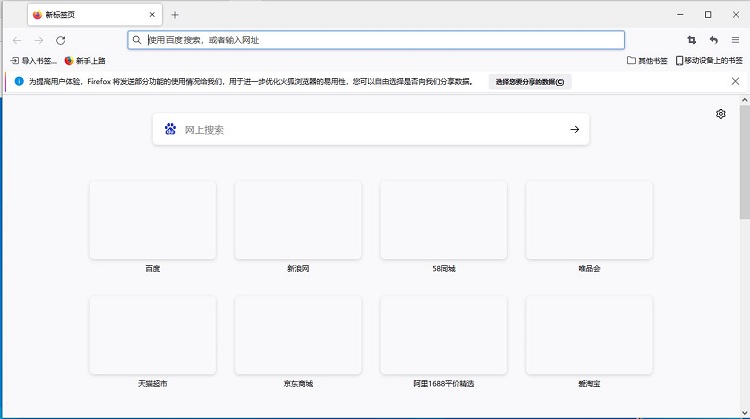This screenshot has height=419, width=750.
Task: Click the undo arrow toolbar icon
Action: (714, 40)
